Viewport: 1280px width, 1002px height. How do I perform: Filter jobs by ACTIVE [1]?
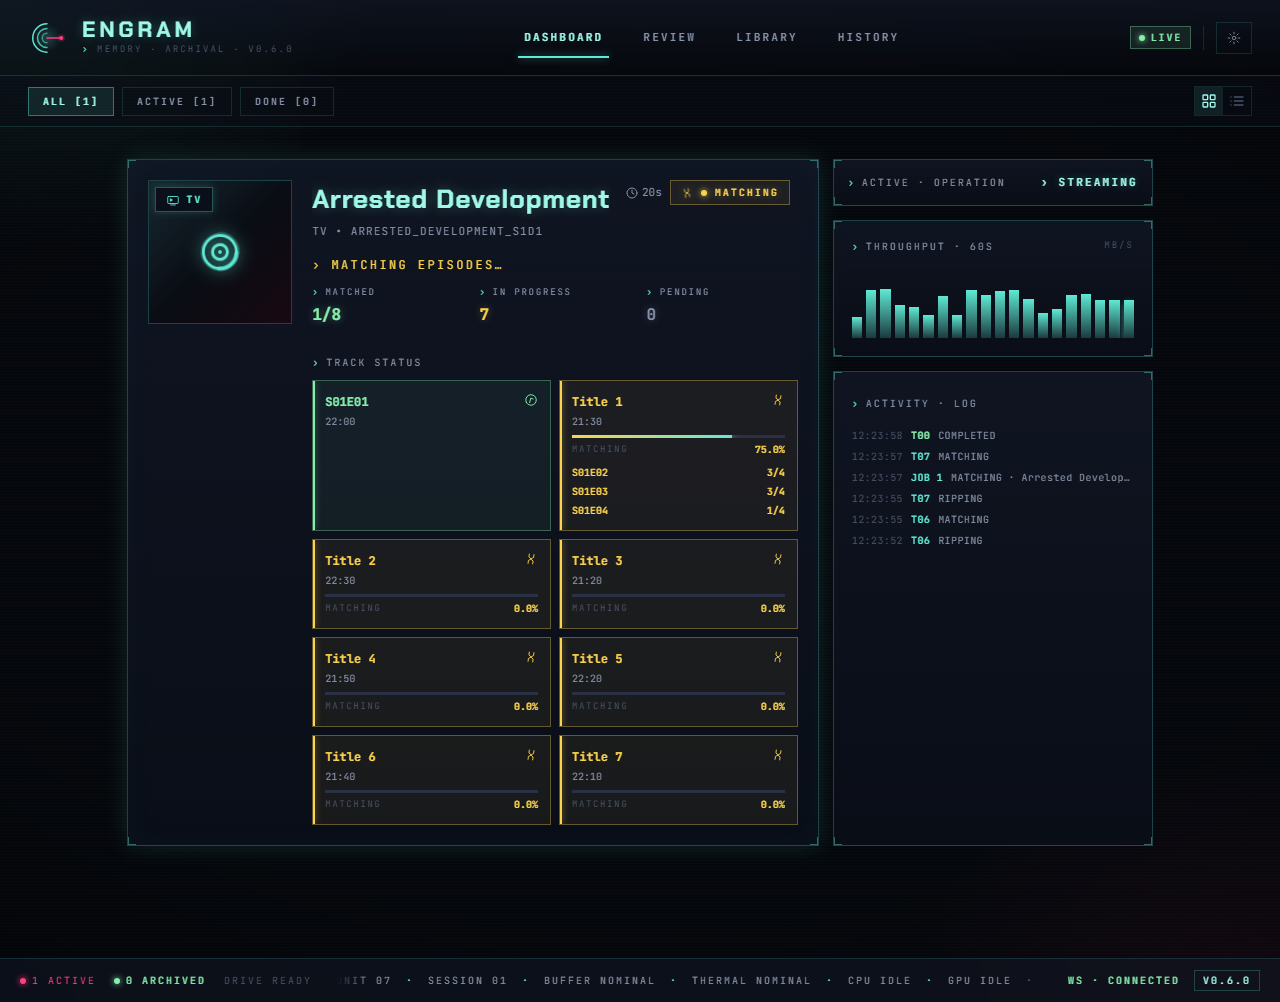tap(177, 101)
